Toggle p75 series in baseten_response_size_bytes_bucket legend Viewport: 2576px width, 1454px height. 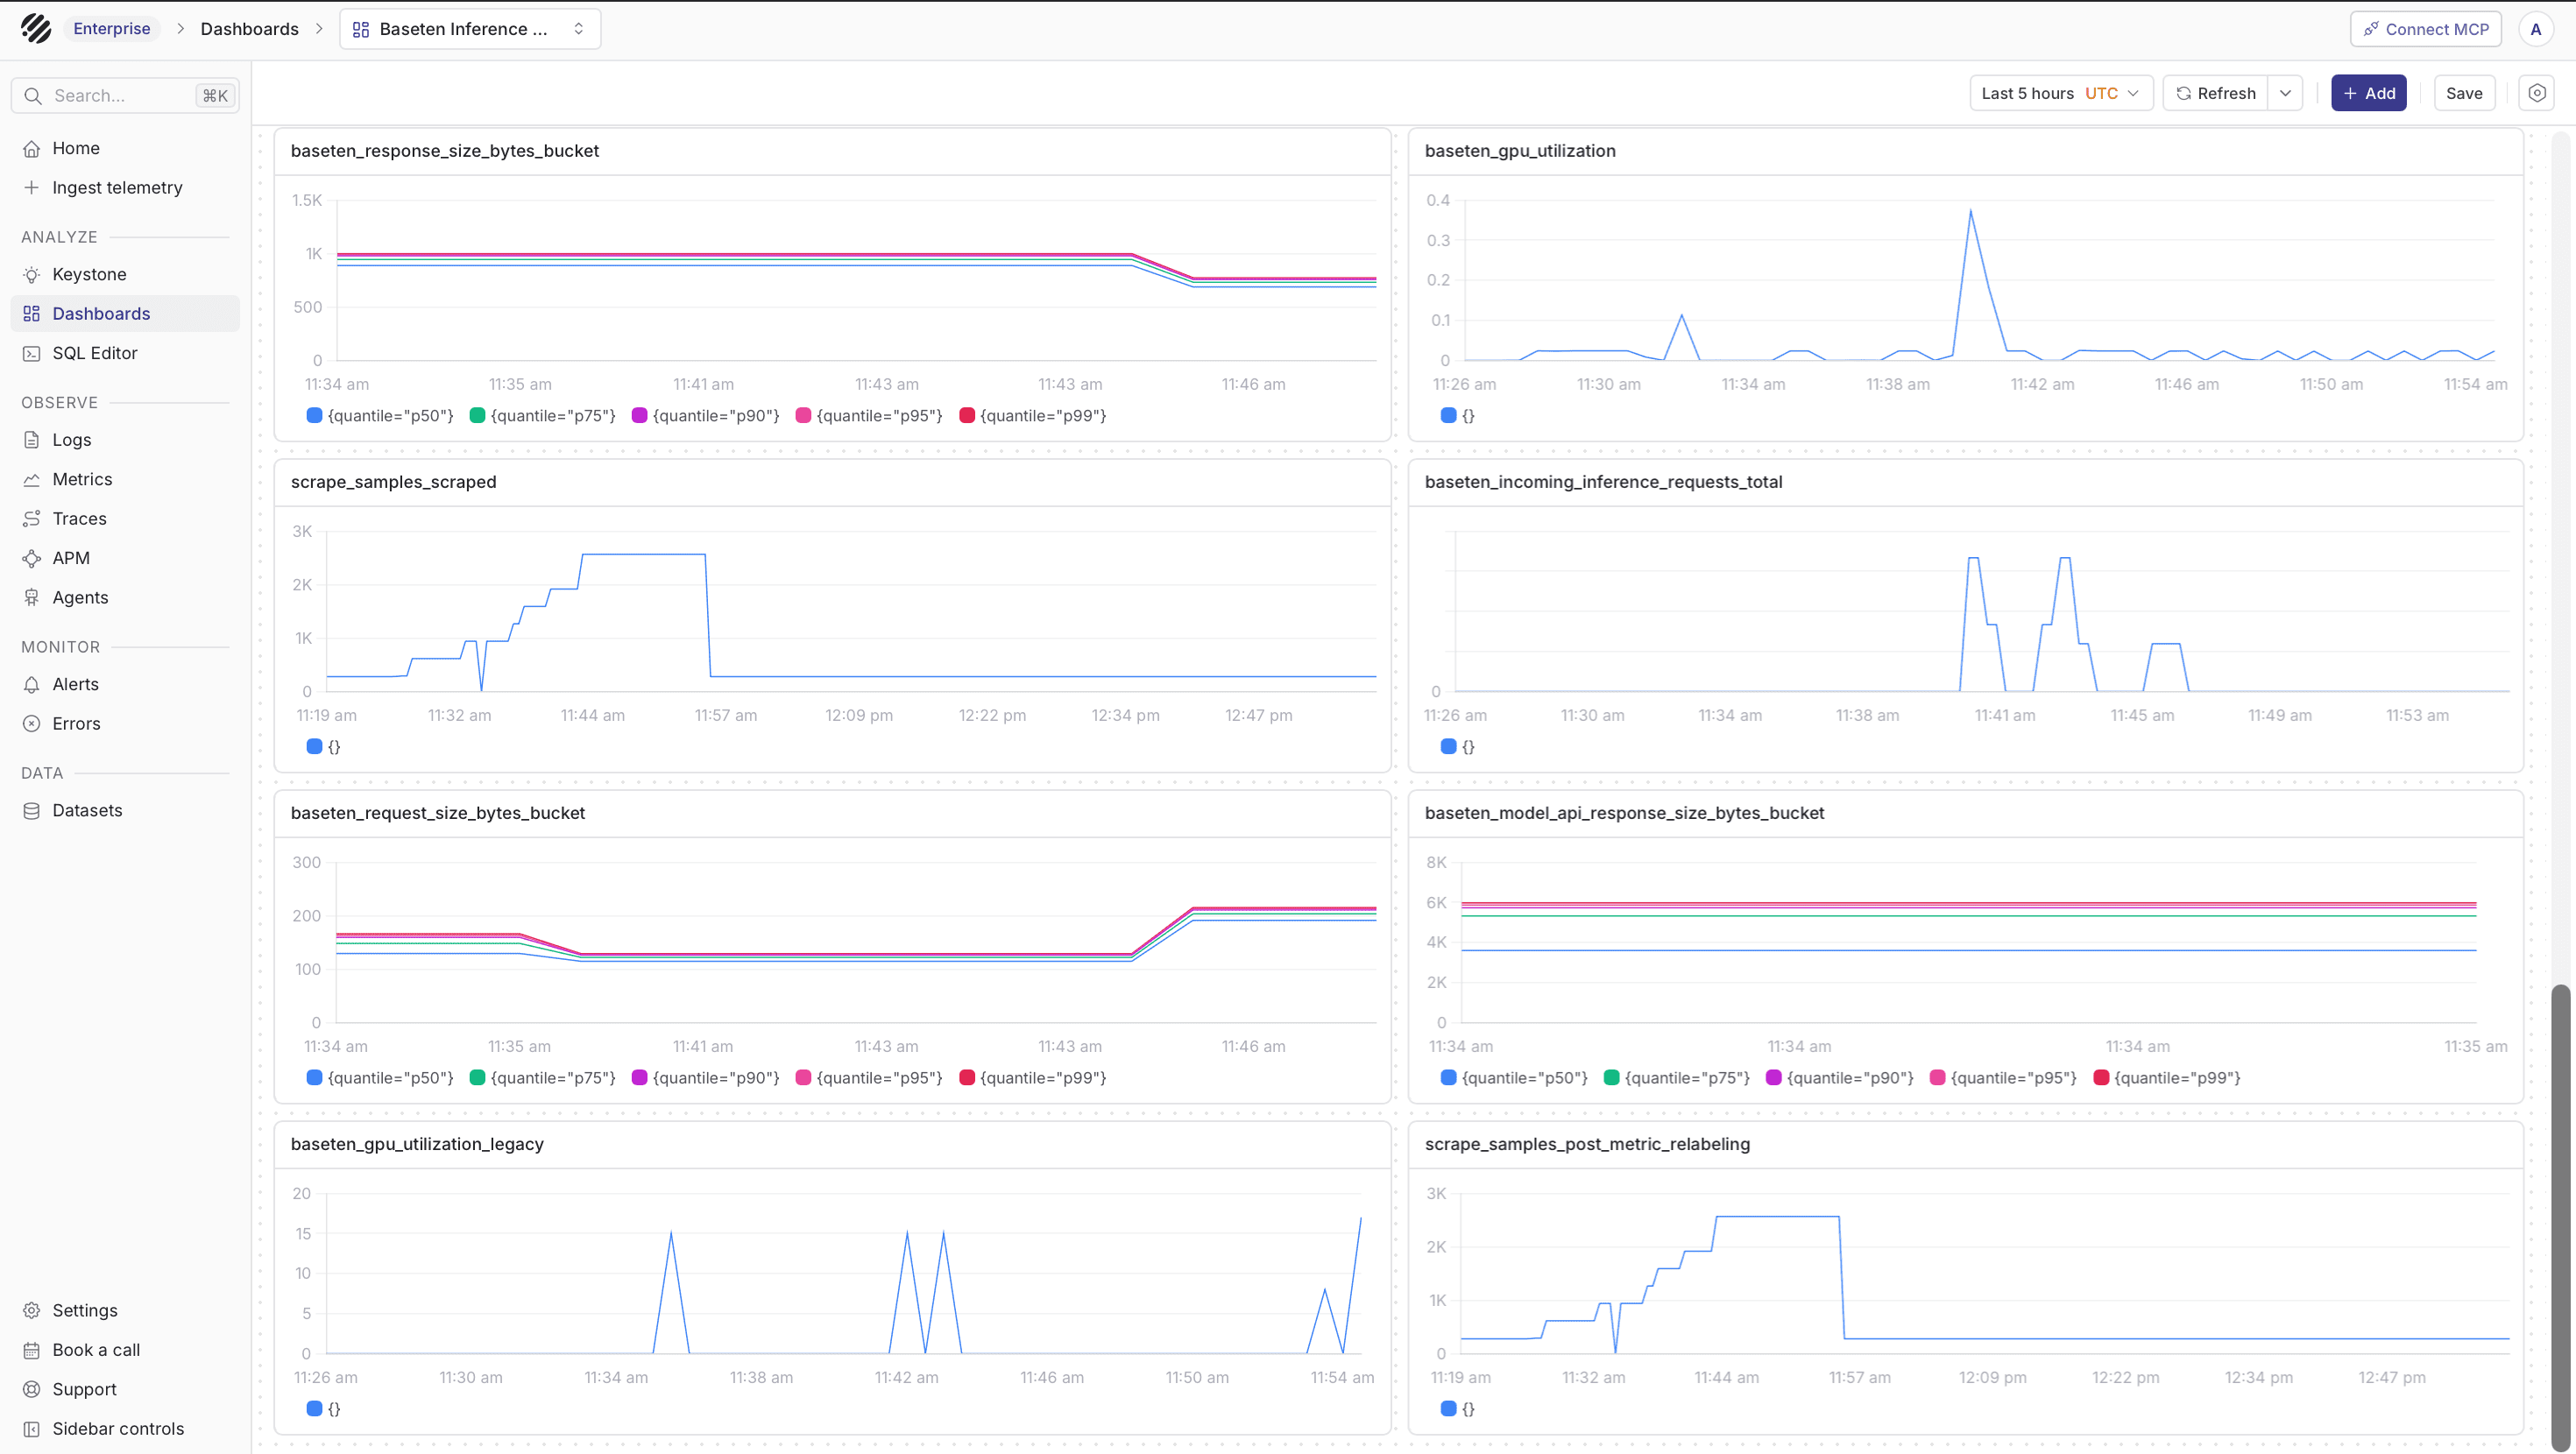543,415
